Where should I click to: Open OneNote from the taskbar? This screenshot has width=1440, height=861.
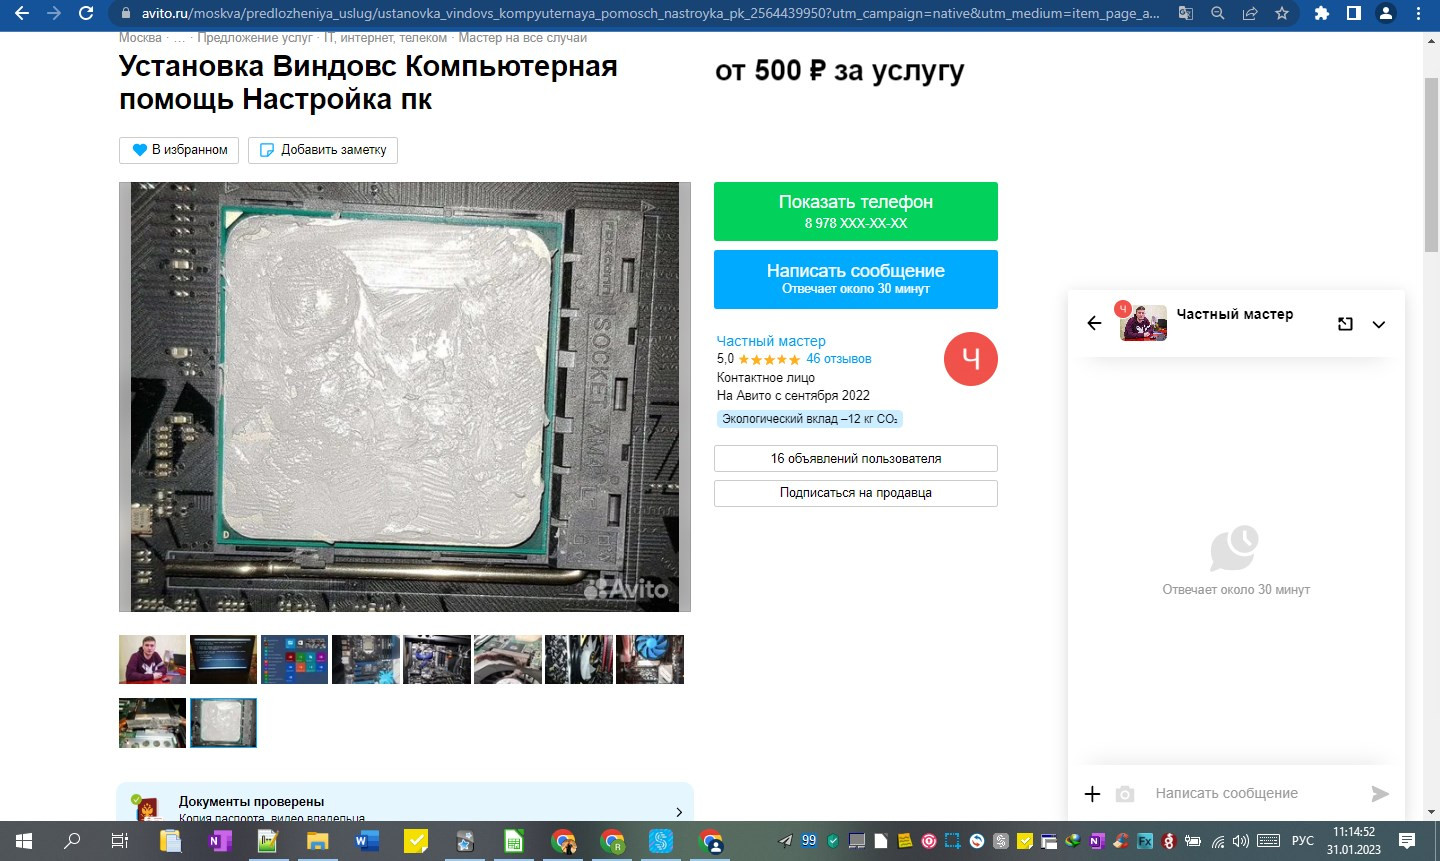219,841
